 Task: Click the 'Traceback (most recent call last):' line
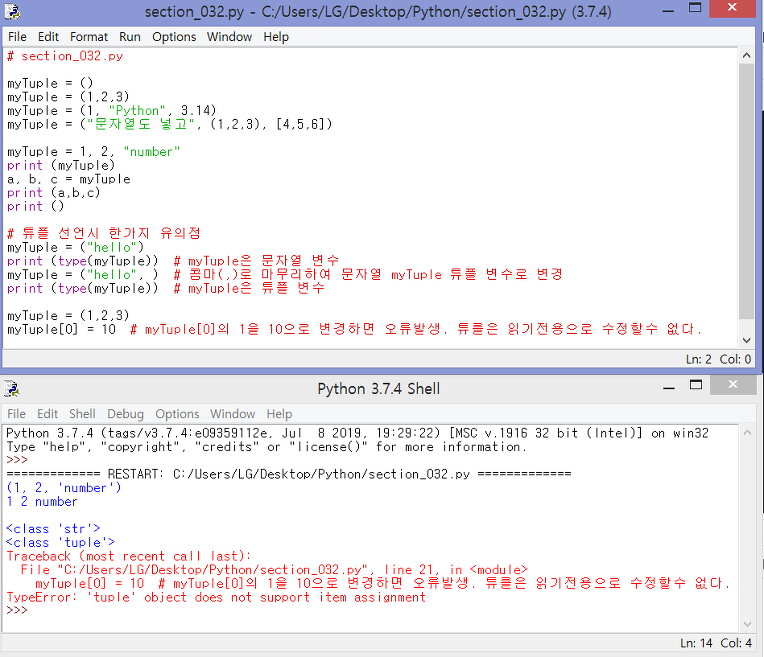pyautogui.click(x=129, y=556)
